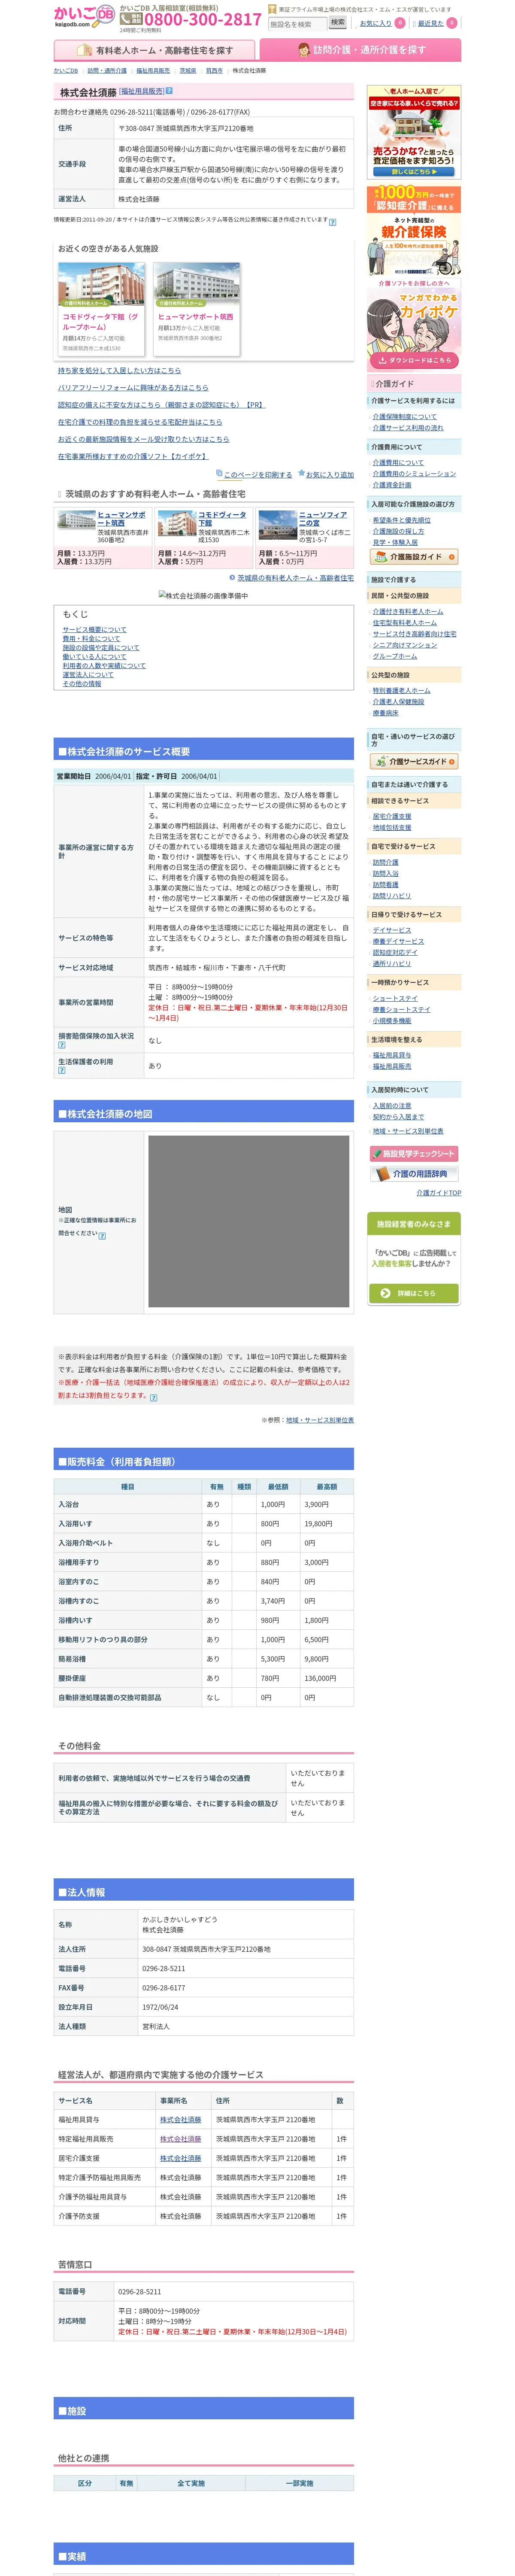Click グループホーム sidebar link
Screen dimensions: 515x2576
tap(395, 656)
